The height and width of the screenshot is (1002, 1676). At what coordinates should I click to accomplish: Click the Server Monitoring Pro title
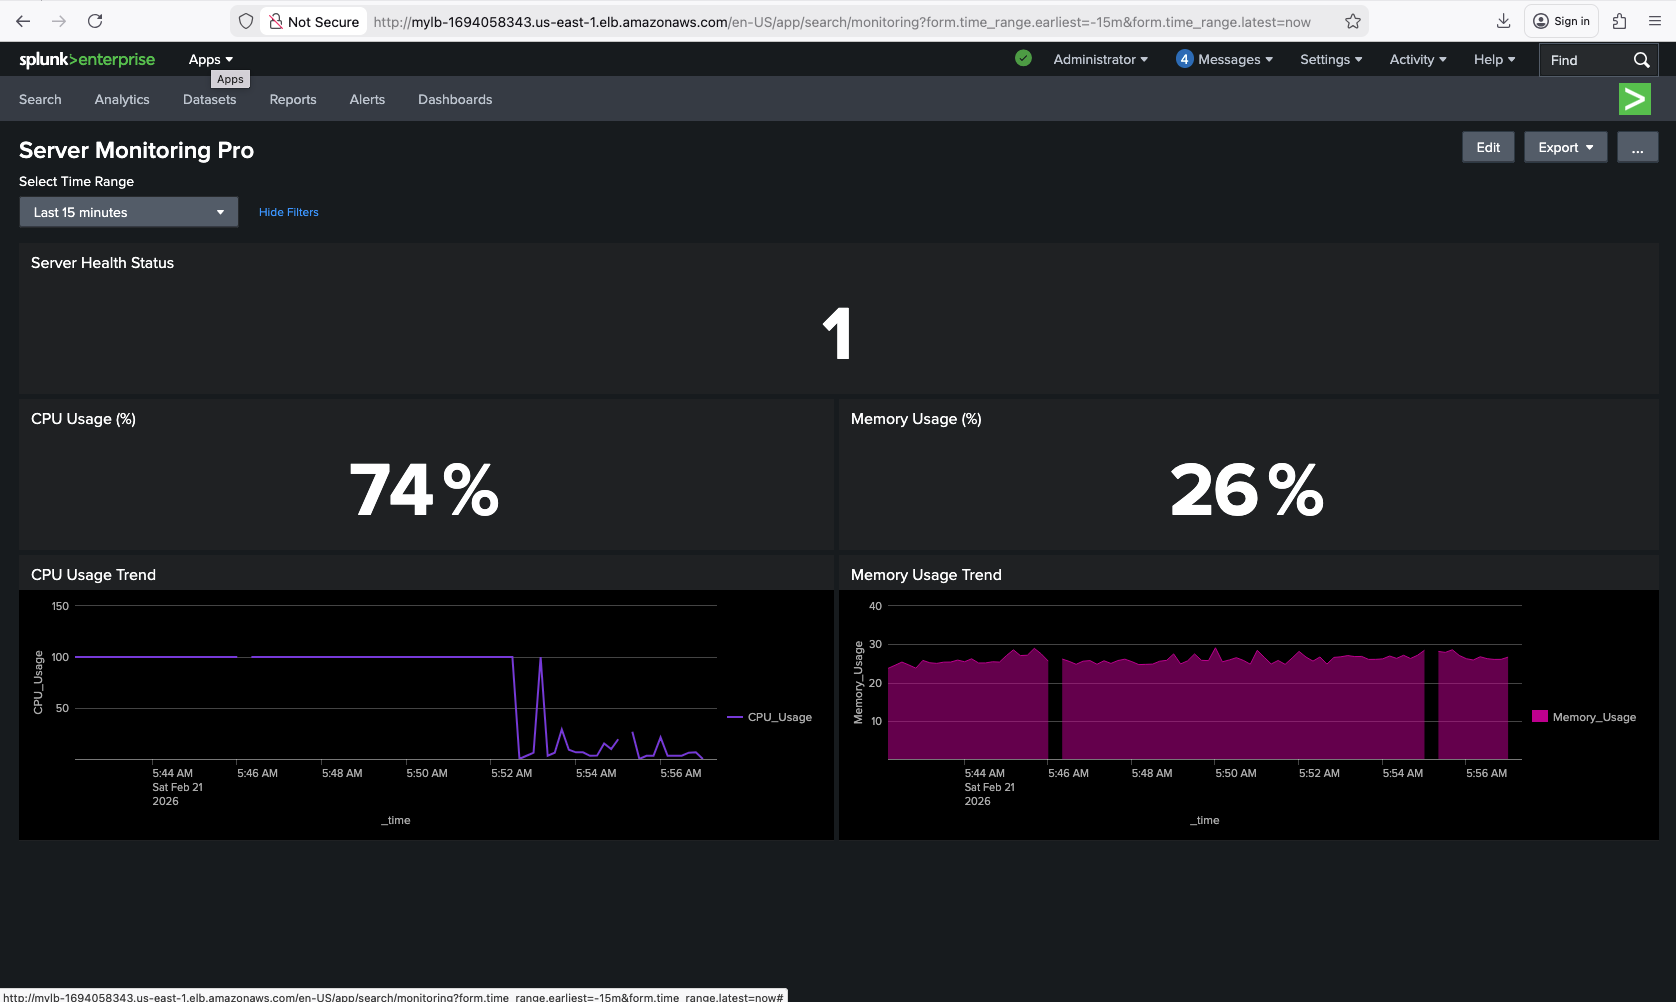[x=136, y=150]
